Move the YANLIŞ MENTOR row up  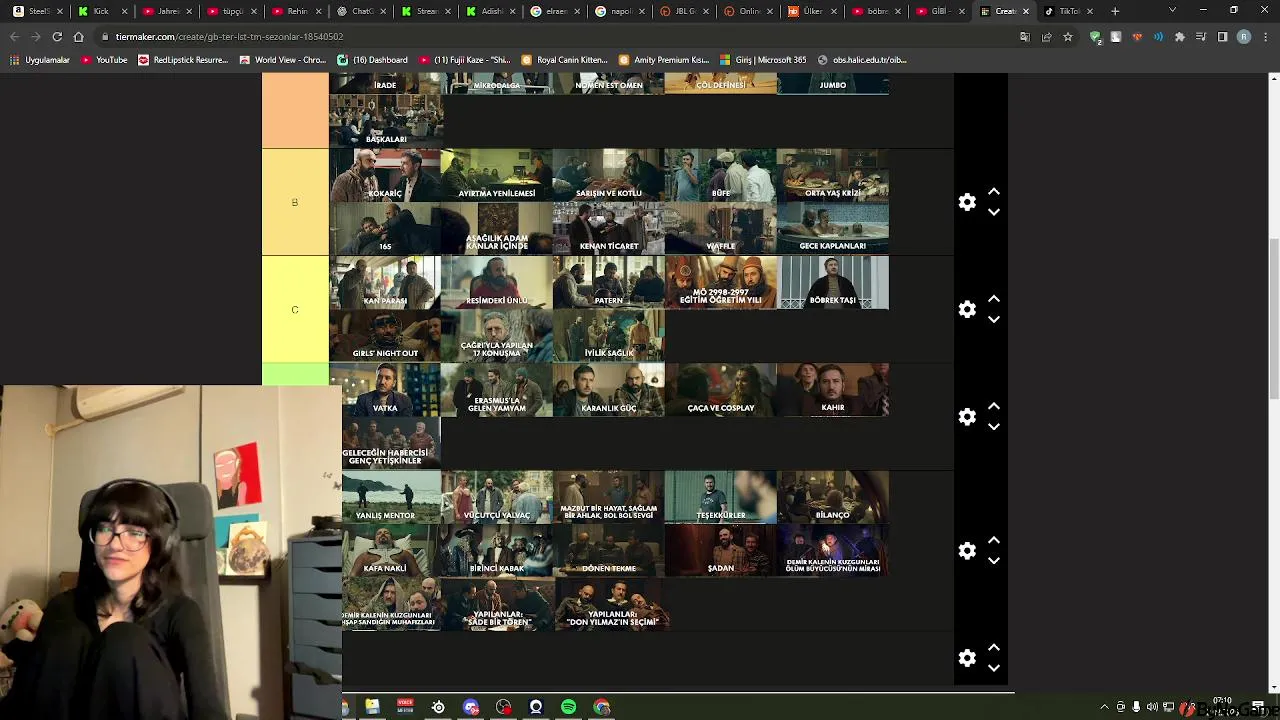click(994, 540)
